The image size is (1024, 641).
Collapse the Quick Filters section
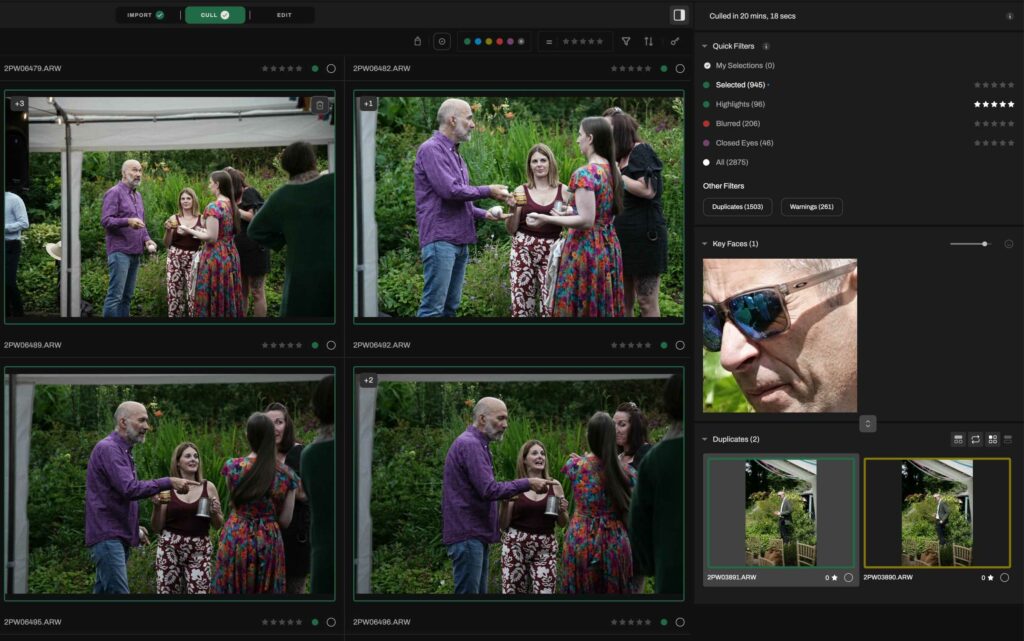(704, 46)
